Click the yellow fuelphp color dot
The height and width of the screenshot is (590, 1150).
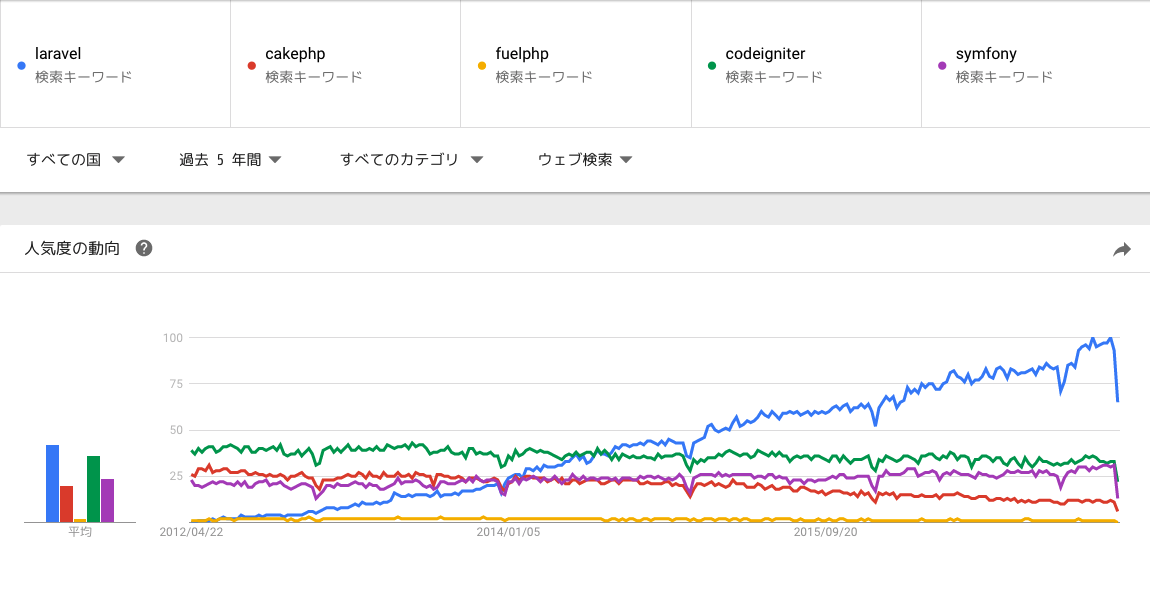[x=482, y=65]
